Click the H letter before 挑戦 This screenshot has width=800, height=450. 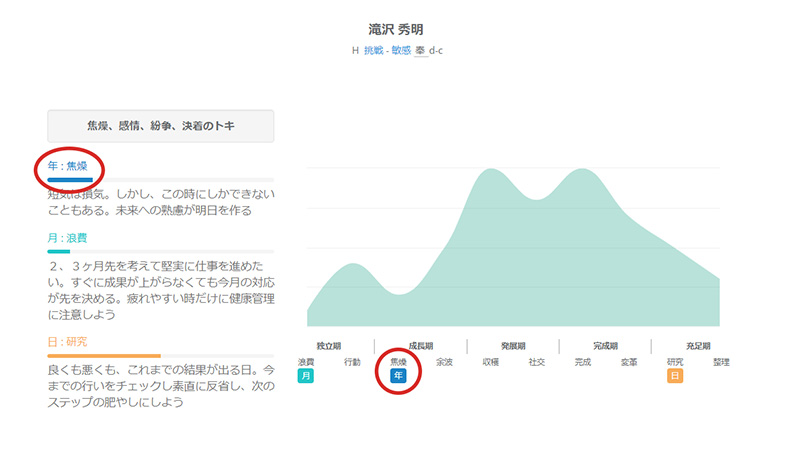click(x=355, y=51)
